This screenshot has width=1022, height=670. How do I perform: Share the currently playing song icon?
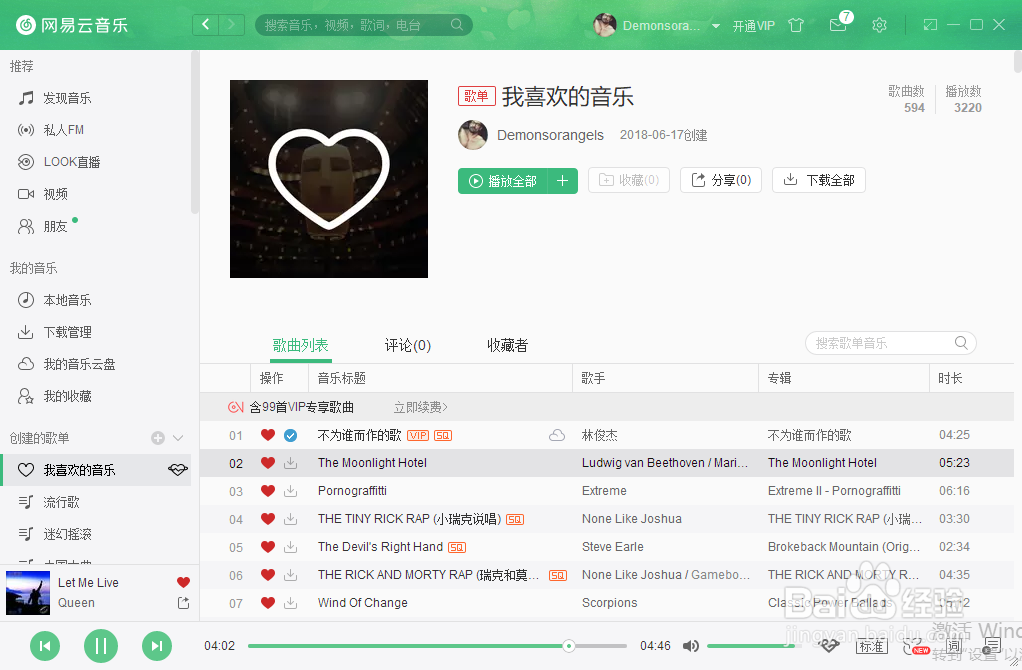[x=183, y=603]
